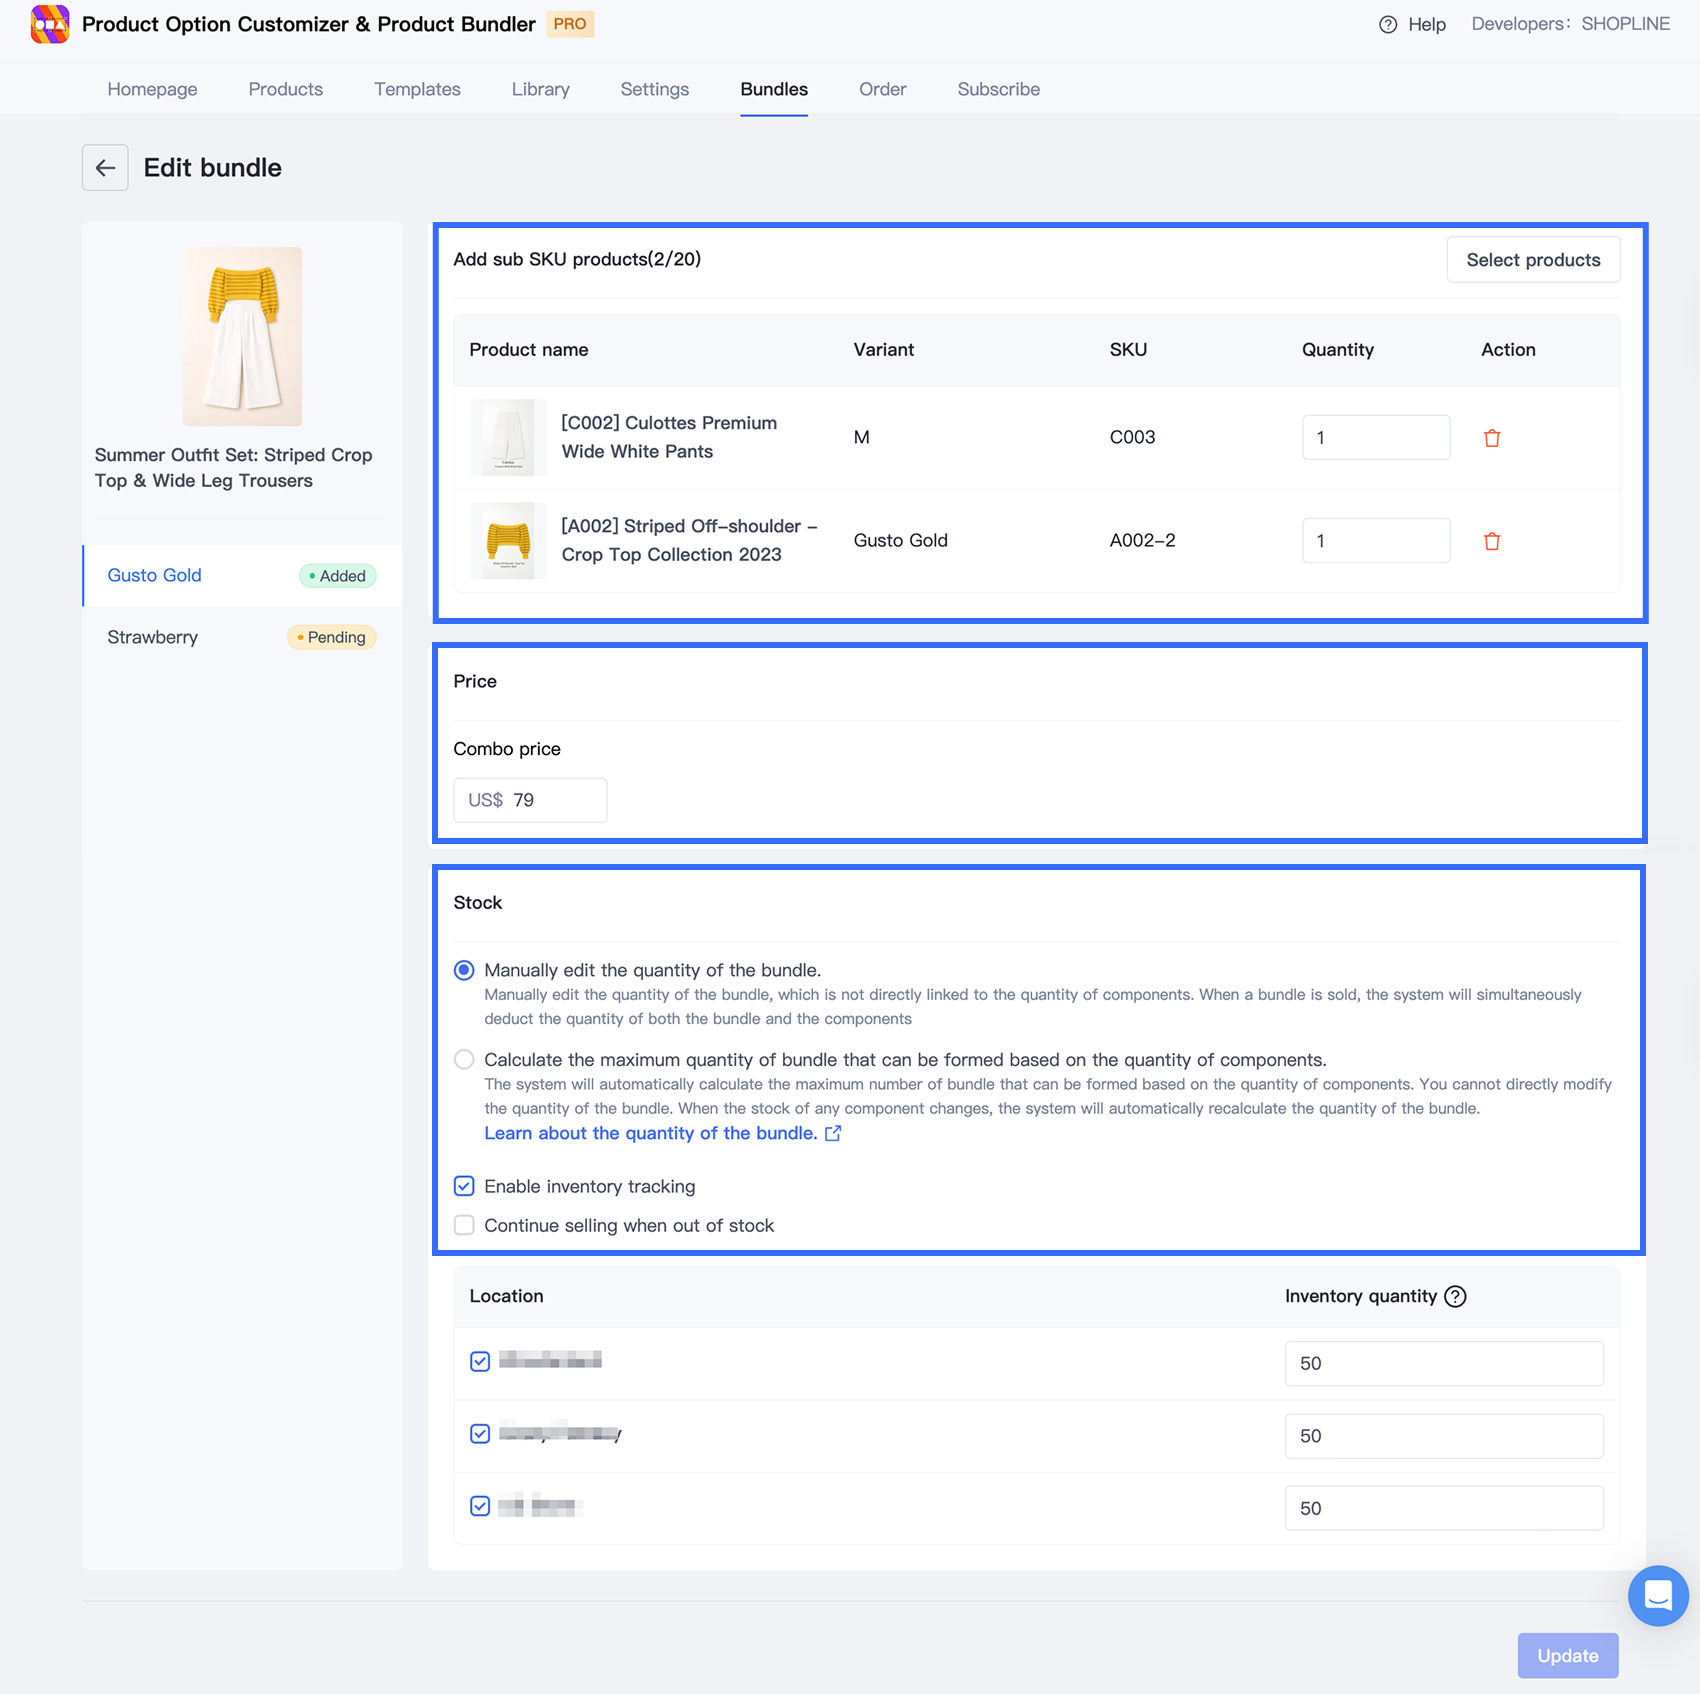The width and height of the screenshot is (1700, 1694).
Task: Check Continue selling when out of stock
Action: tap(464, 1225)
